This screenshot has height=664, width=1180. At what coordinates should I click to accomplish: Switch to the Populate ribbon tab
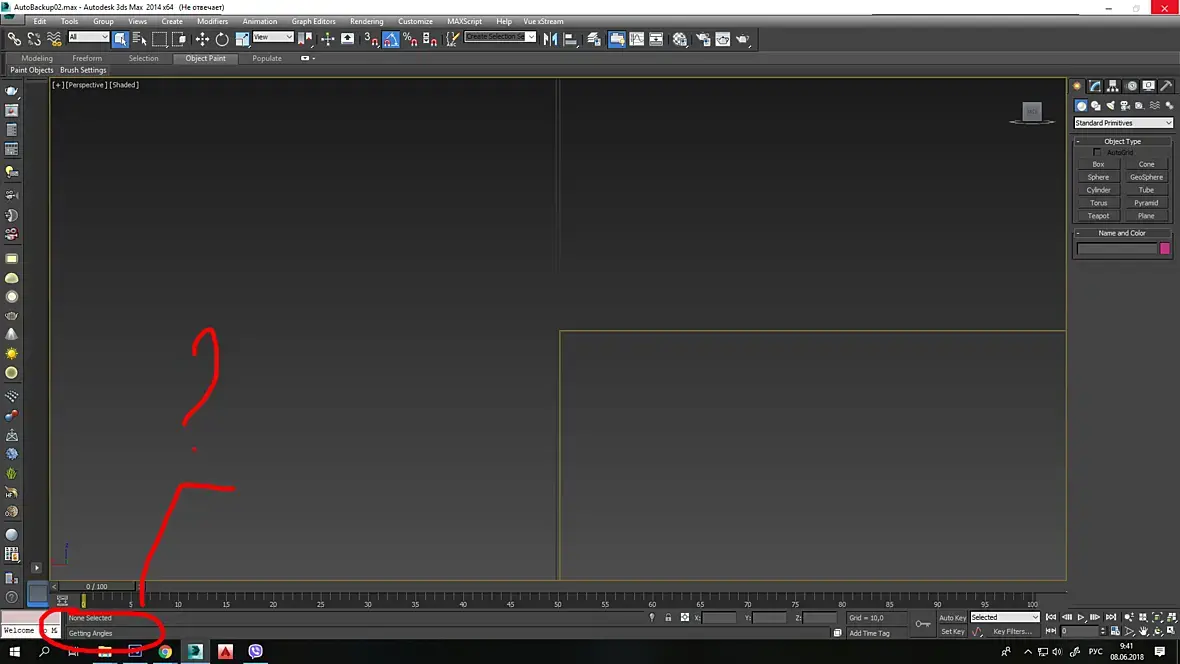coord(266,58)
